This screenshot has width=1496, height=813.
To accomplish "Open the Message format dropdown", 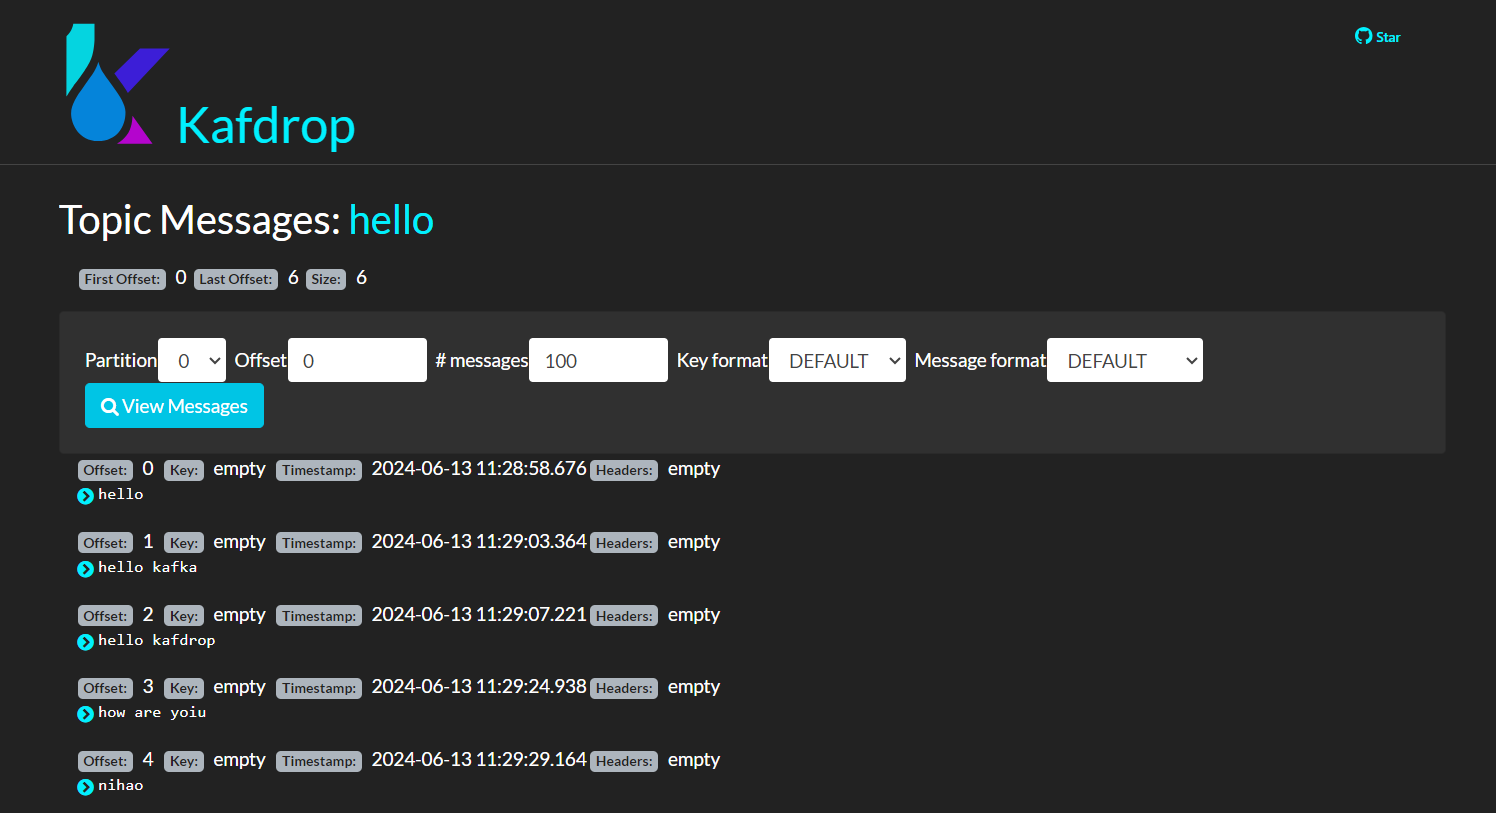I will [x=1124, y=360].
